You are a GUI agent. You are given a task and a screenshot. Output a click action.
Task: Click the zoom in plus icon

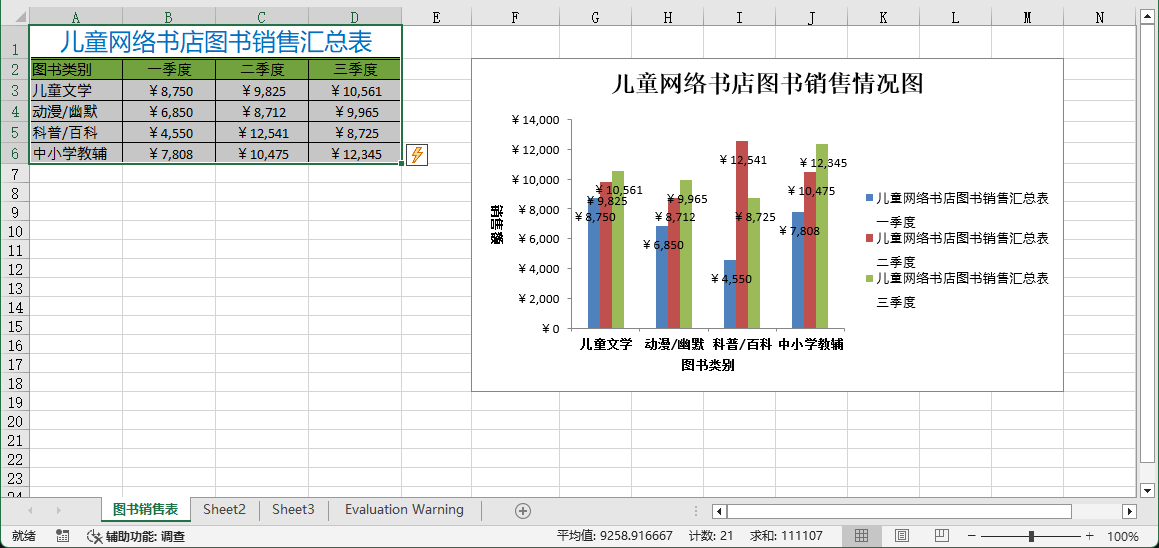coord(1089,536)
